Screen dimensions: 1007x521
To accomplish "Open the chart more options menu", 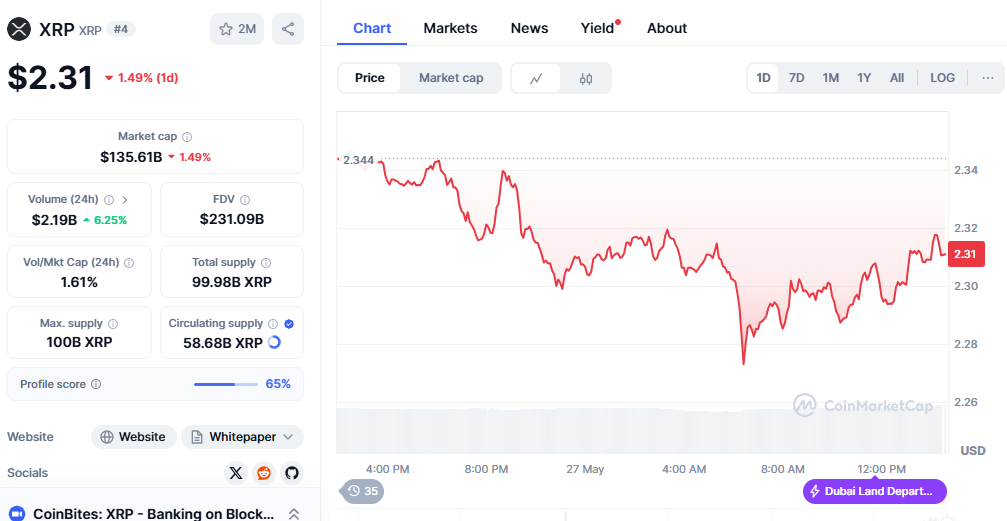I will coord(988,78).
